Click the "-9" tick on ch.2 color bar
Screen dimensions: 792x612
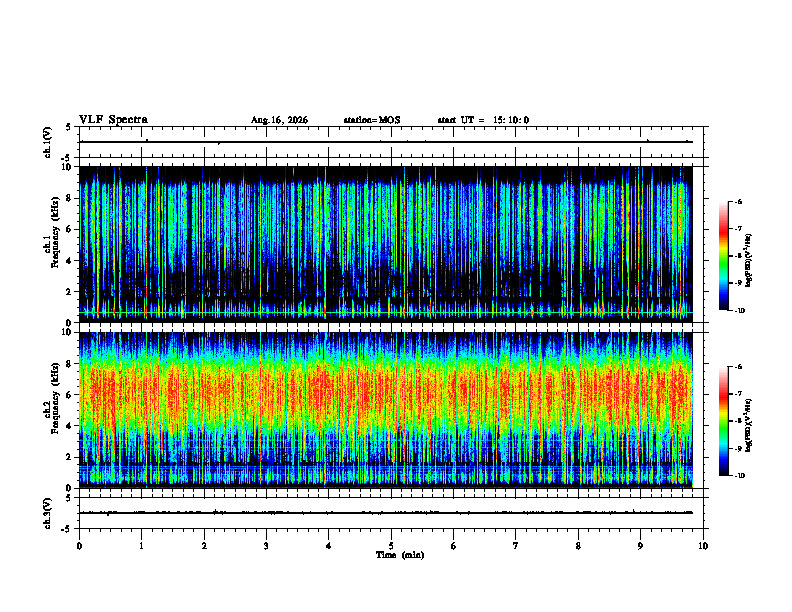(738, 448)
